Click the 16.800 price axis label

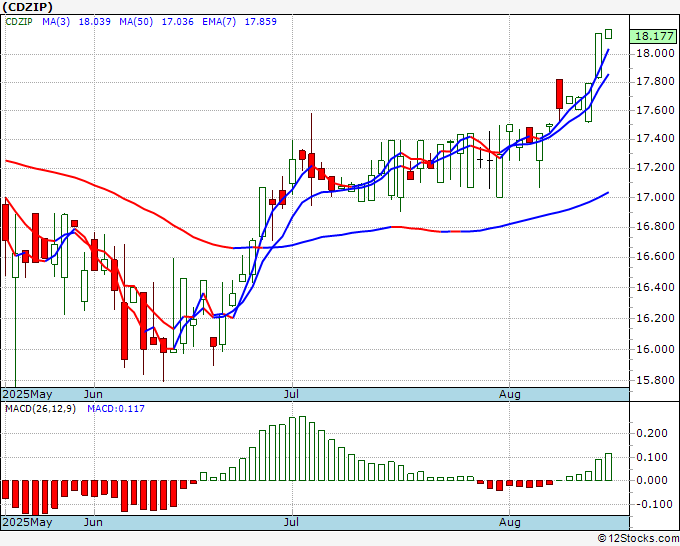click(x=655, y=226)
